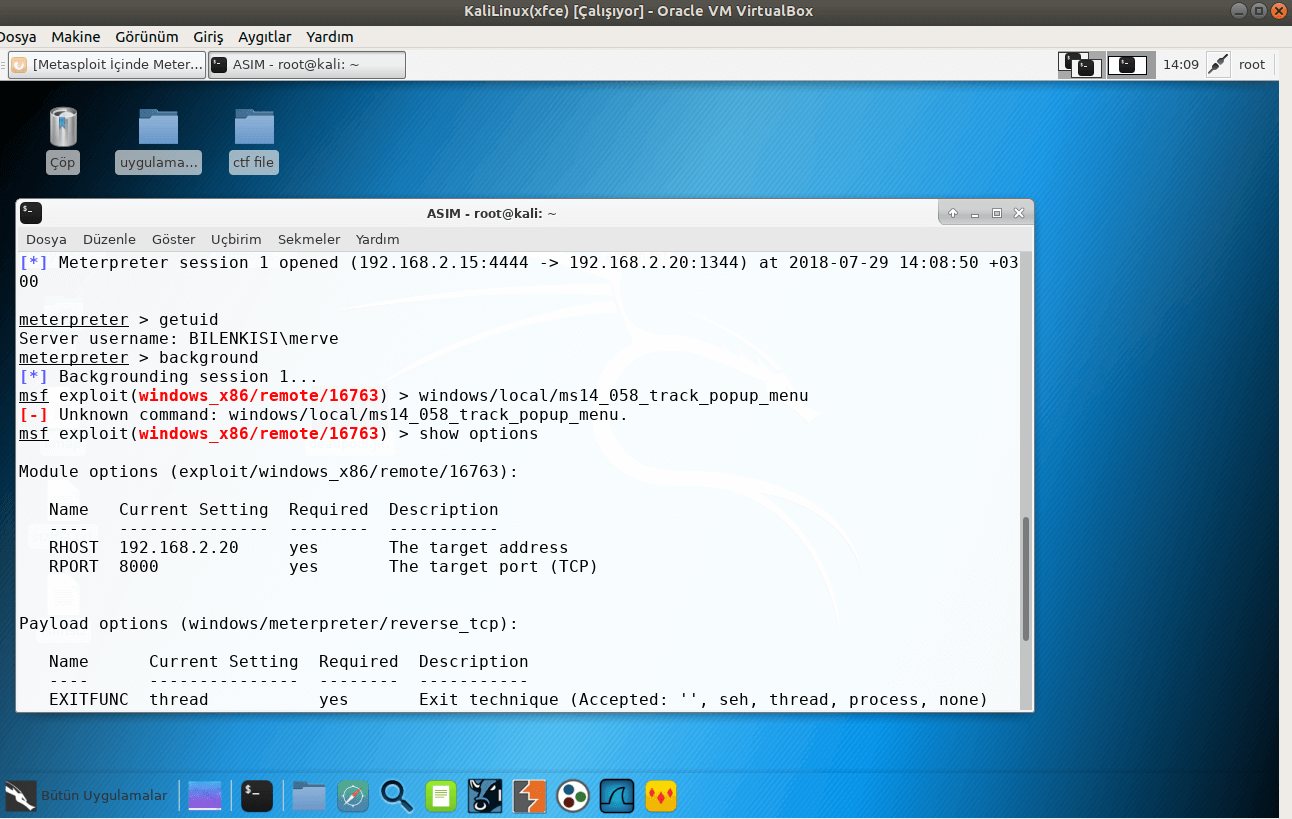This screenshot has width=1292, height=819.
Task: Click the roll-up arrow button in terminal title bar
Action: [953, 213]
